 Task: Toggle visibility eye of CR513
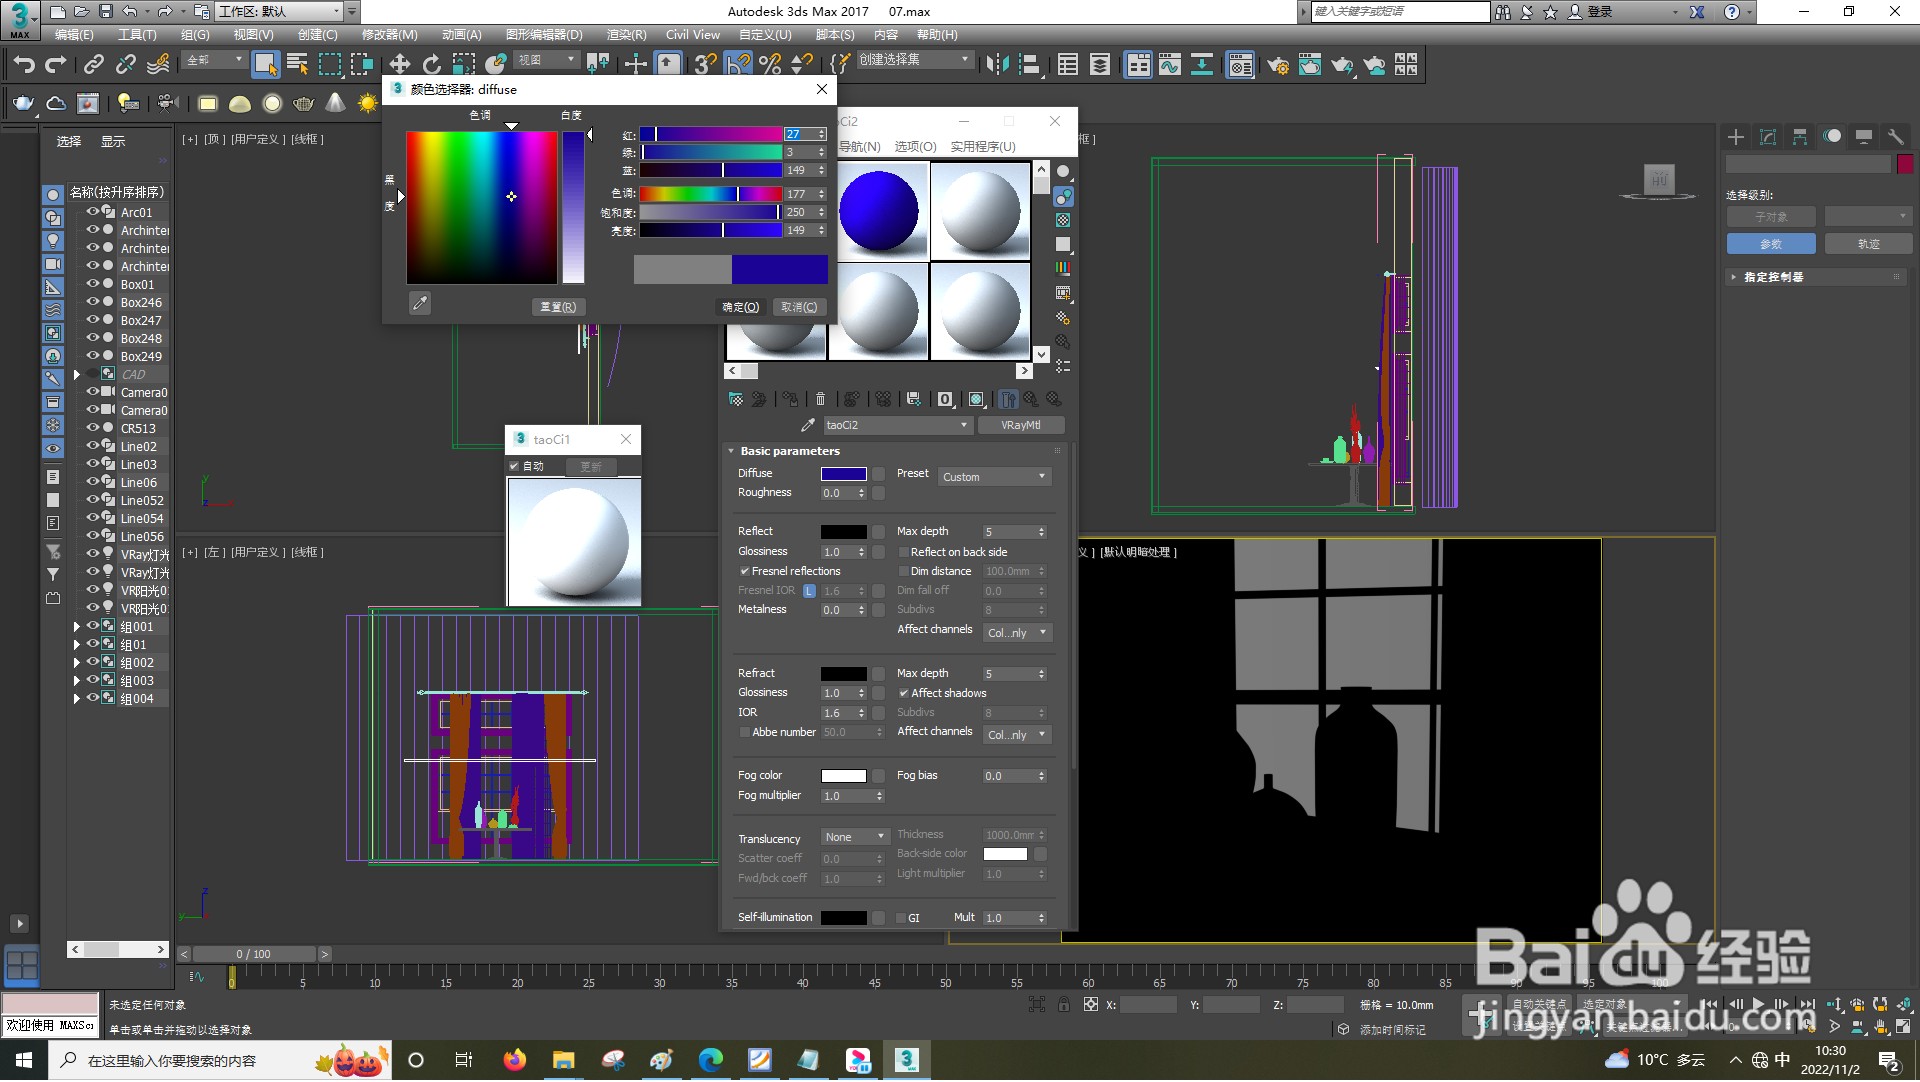pos(93,428)
